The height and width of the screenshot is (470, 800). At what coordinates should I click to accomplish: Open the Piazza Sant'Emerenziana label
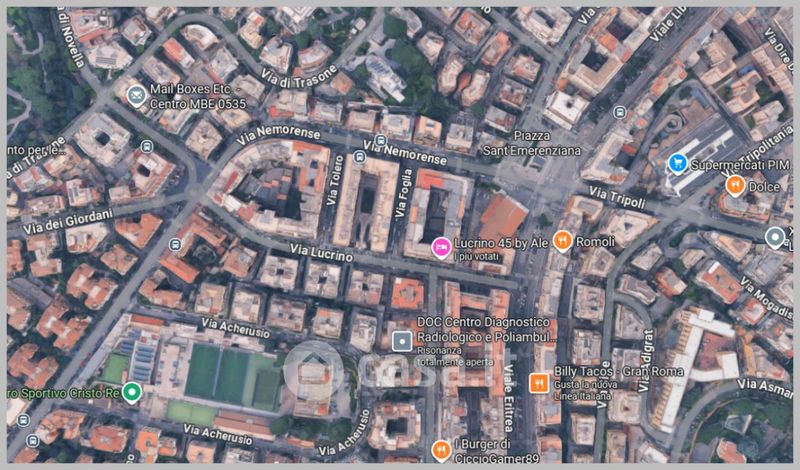click(x=532, y=143)
